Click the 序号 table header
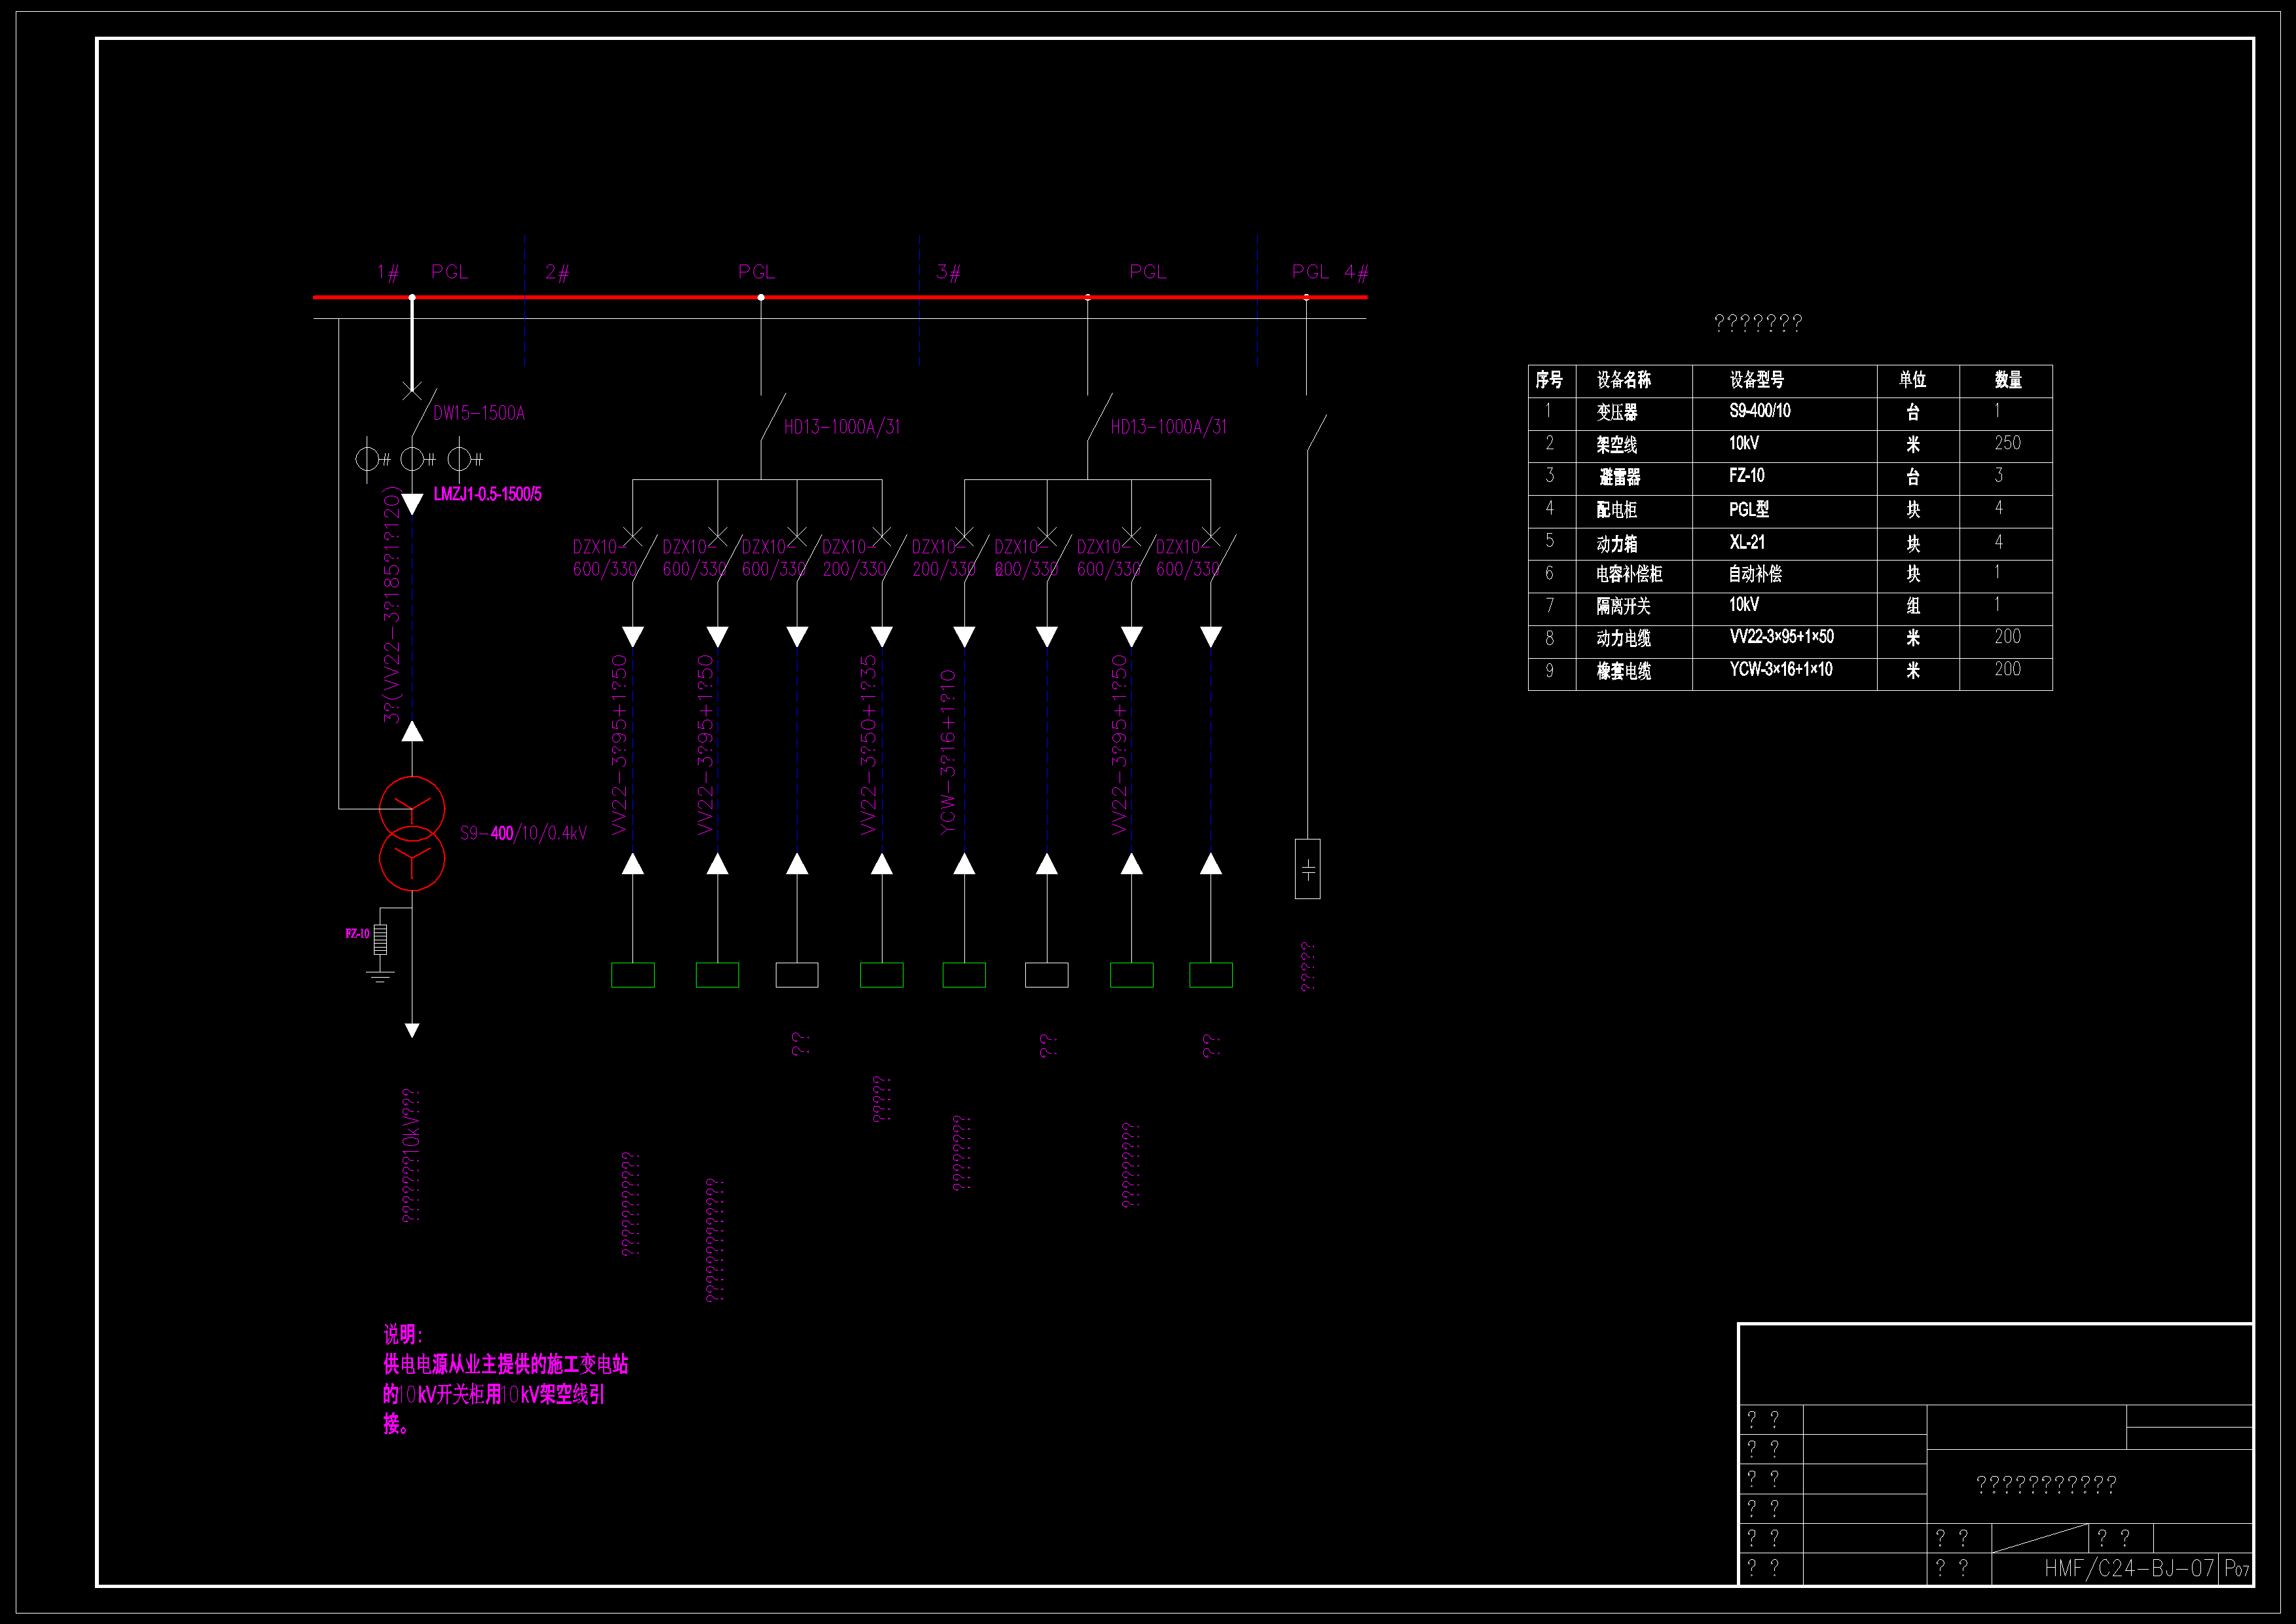This screenshot has height=1624, width=2296. (1549, 380)
